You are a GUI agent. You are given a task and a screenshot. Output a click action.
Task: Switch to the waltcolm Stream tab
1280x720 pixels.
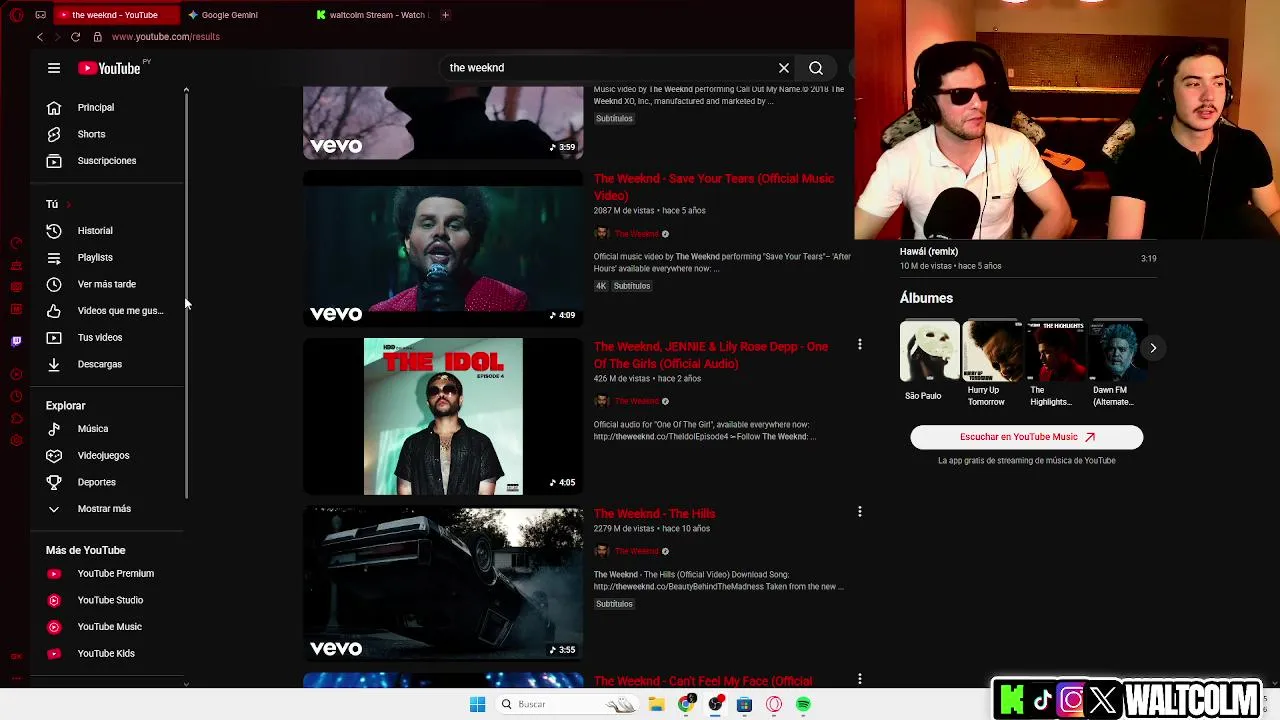(x=372, y=15)
